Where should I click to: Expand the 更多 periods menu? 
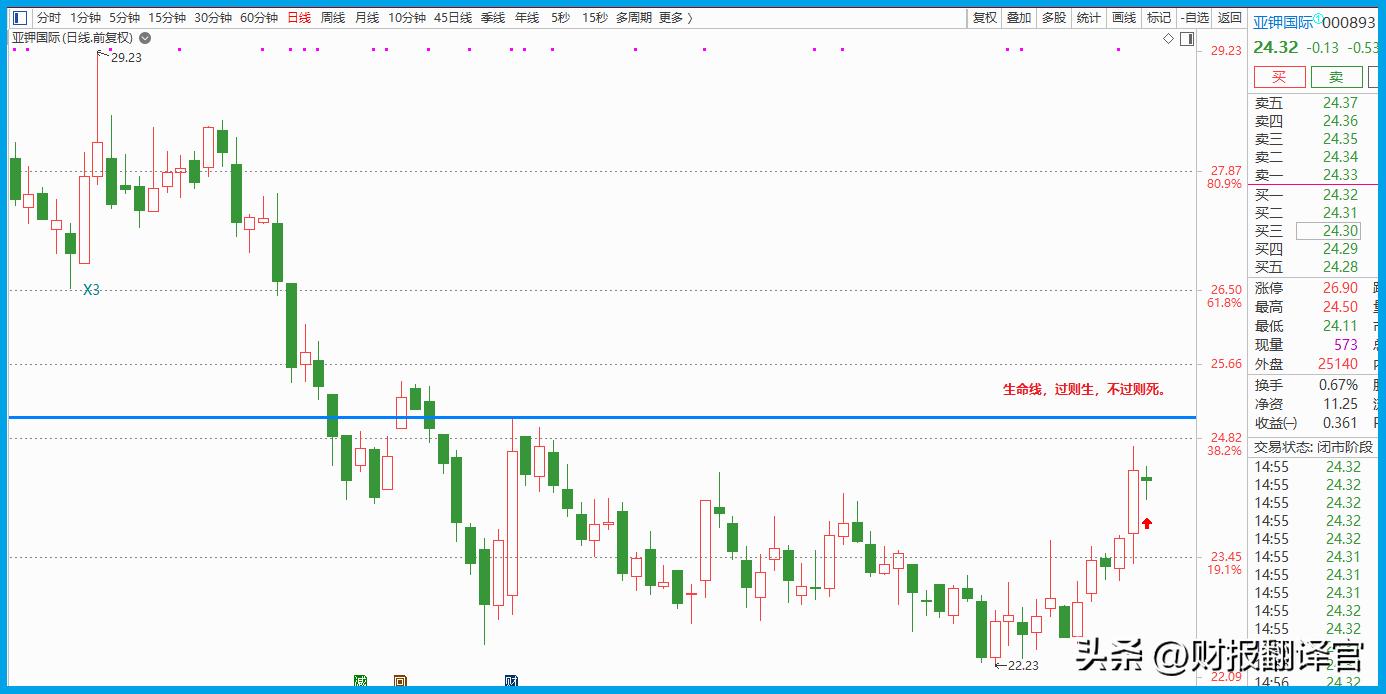coord(675,18)
